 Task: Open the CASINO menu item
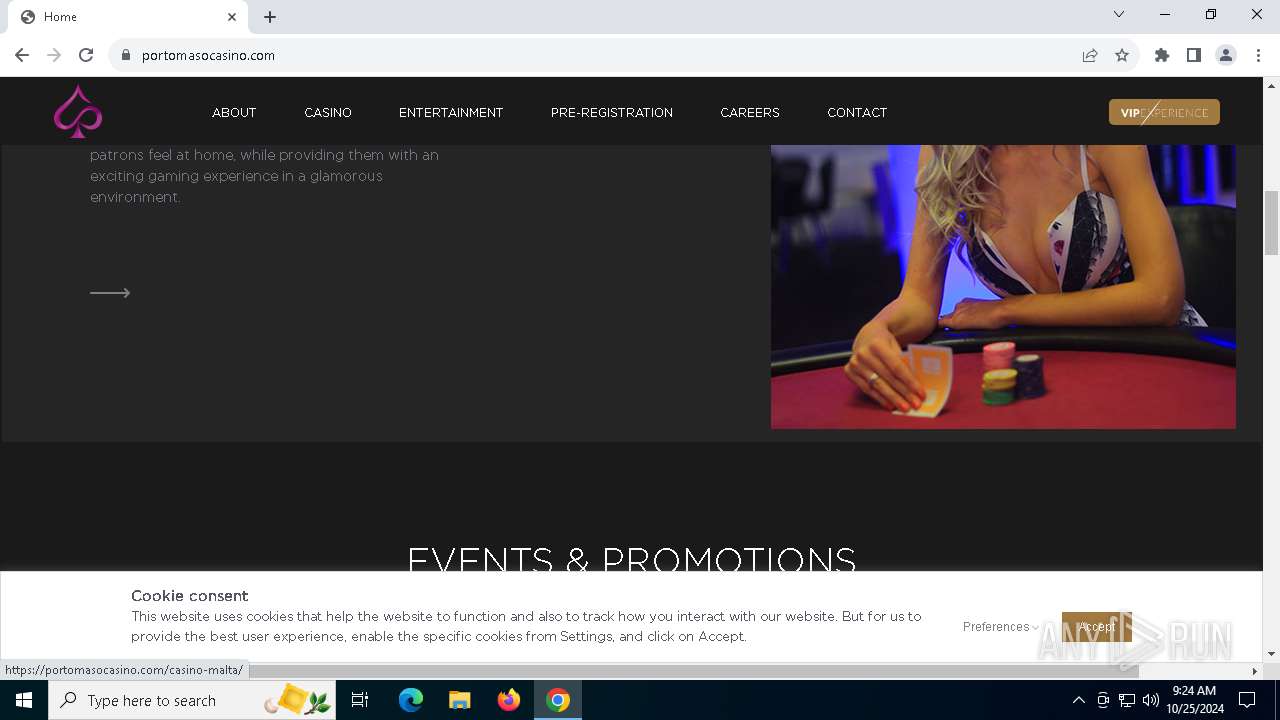click(328, 112)
